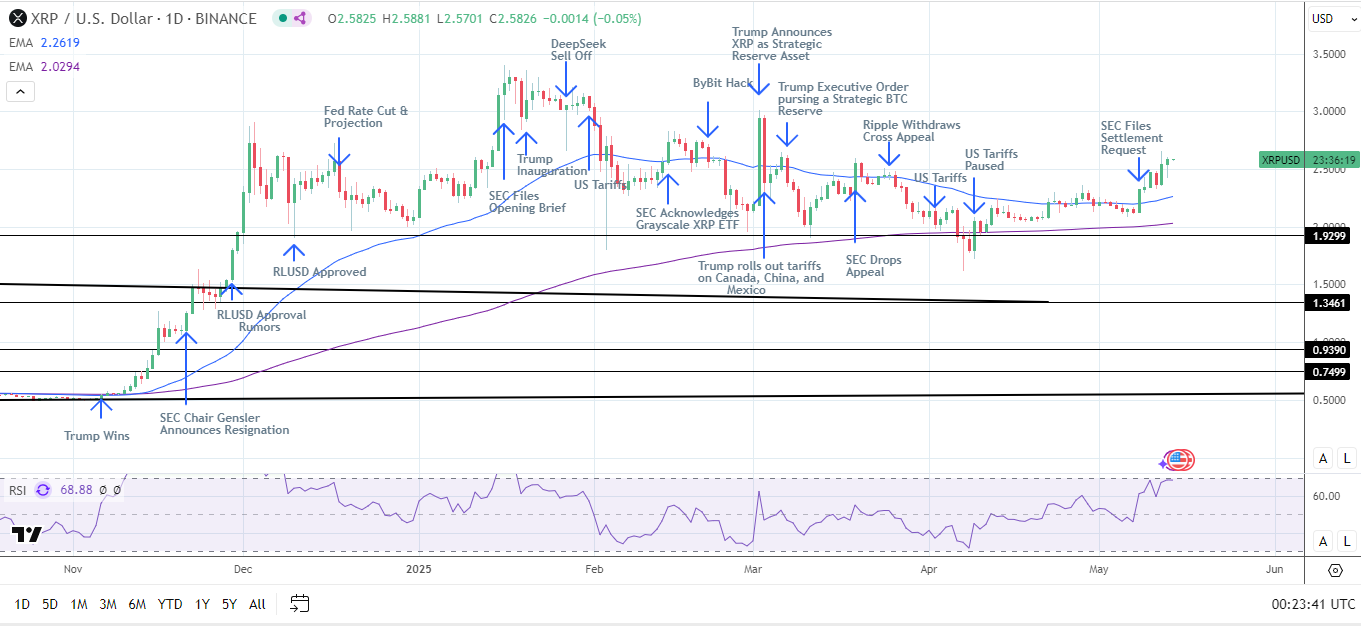Select the 1M time range

click(x=79, y=604)
